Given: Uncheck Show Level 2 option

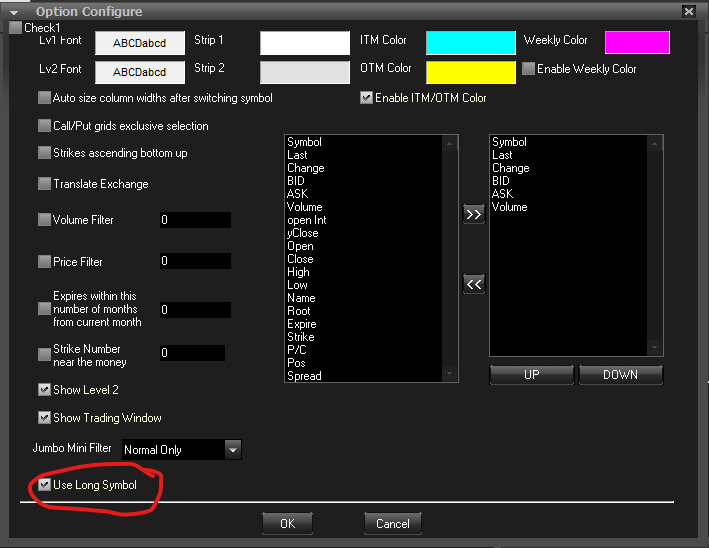Looking at the screenshot, I should coord(44,390).
